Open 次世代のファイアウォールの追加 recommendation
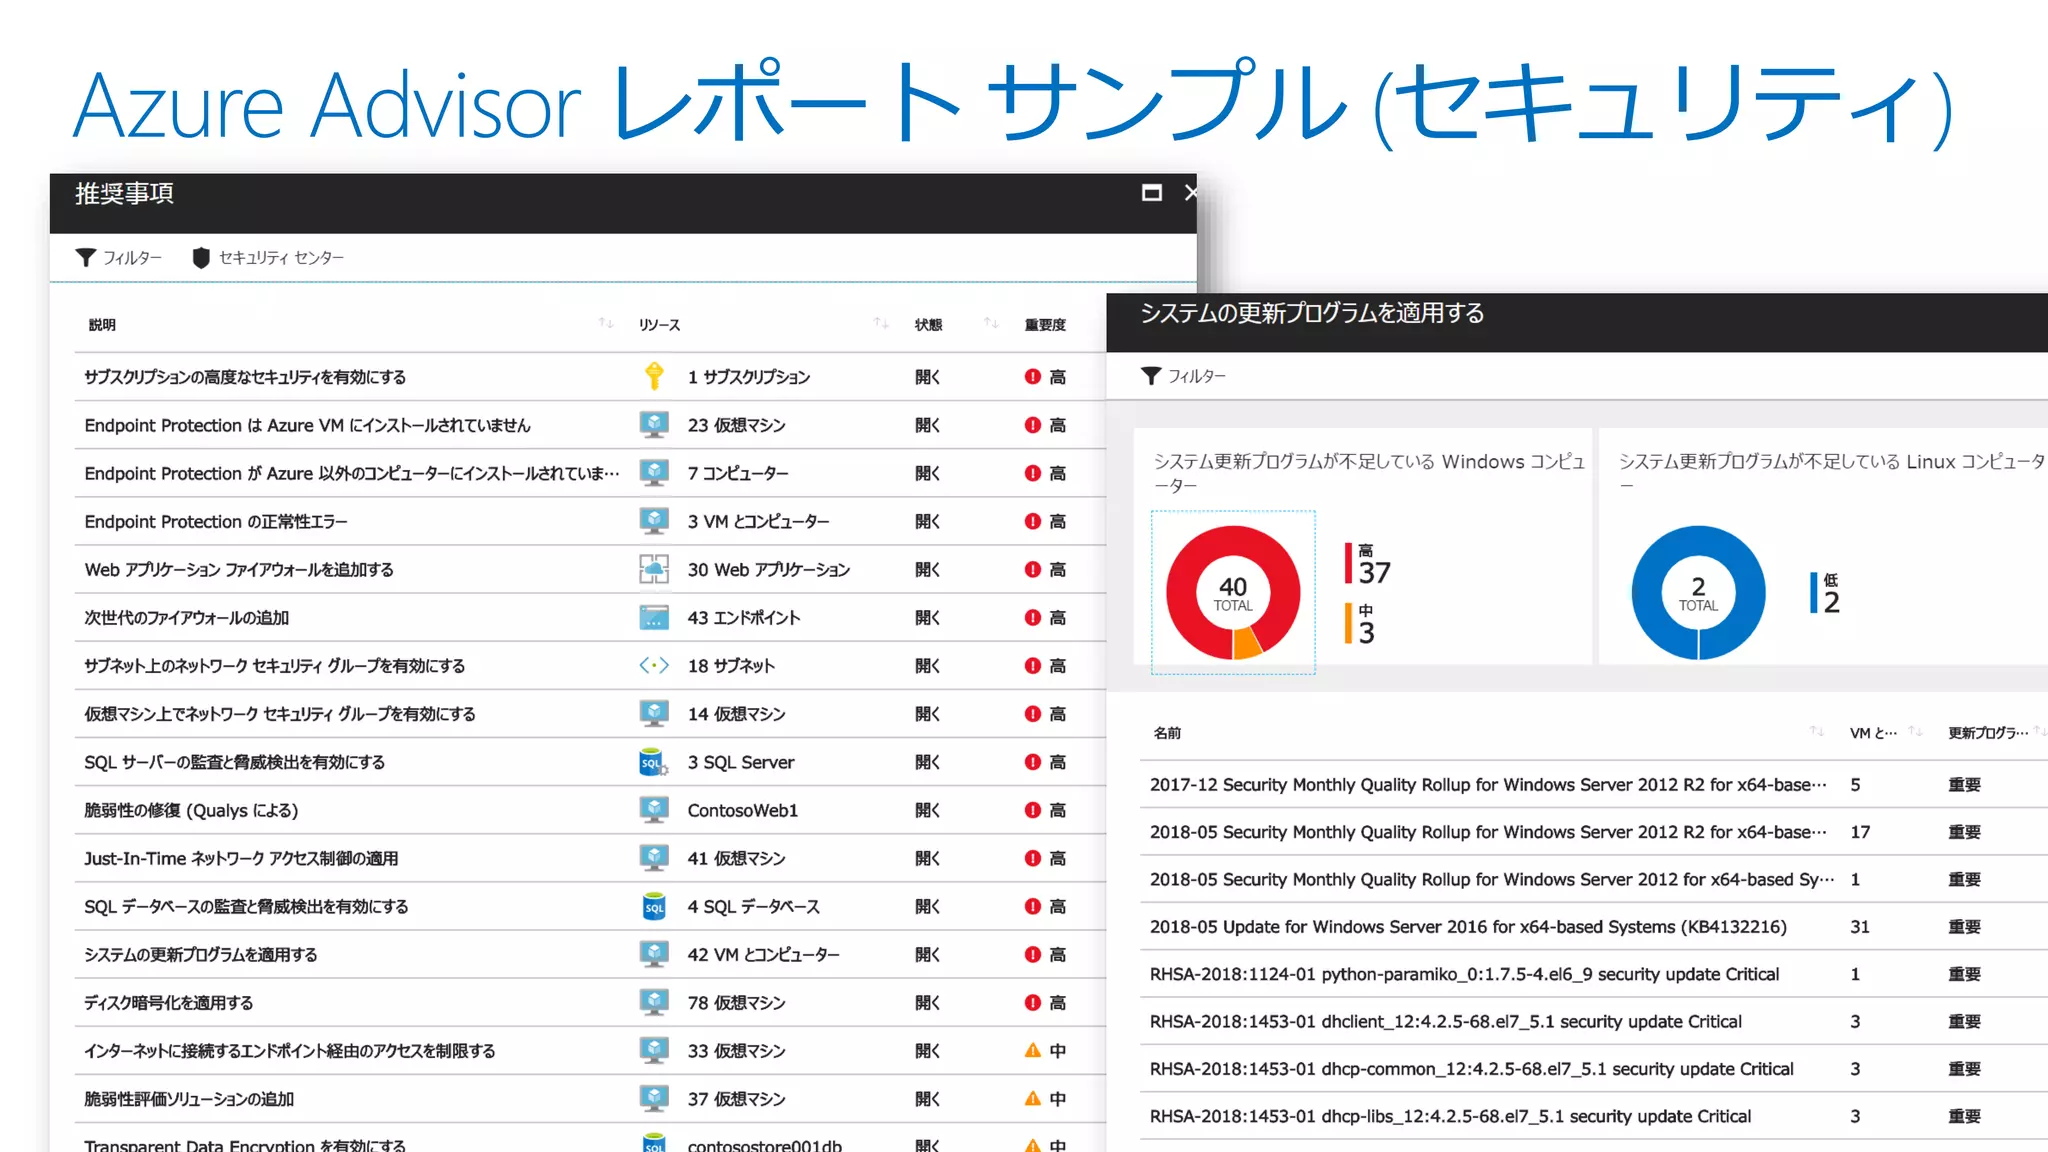The image size is (2048, 1152). click(x=187, y=618)
